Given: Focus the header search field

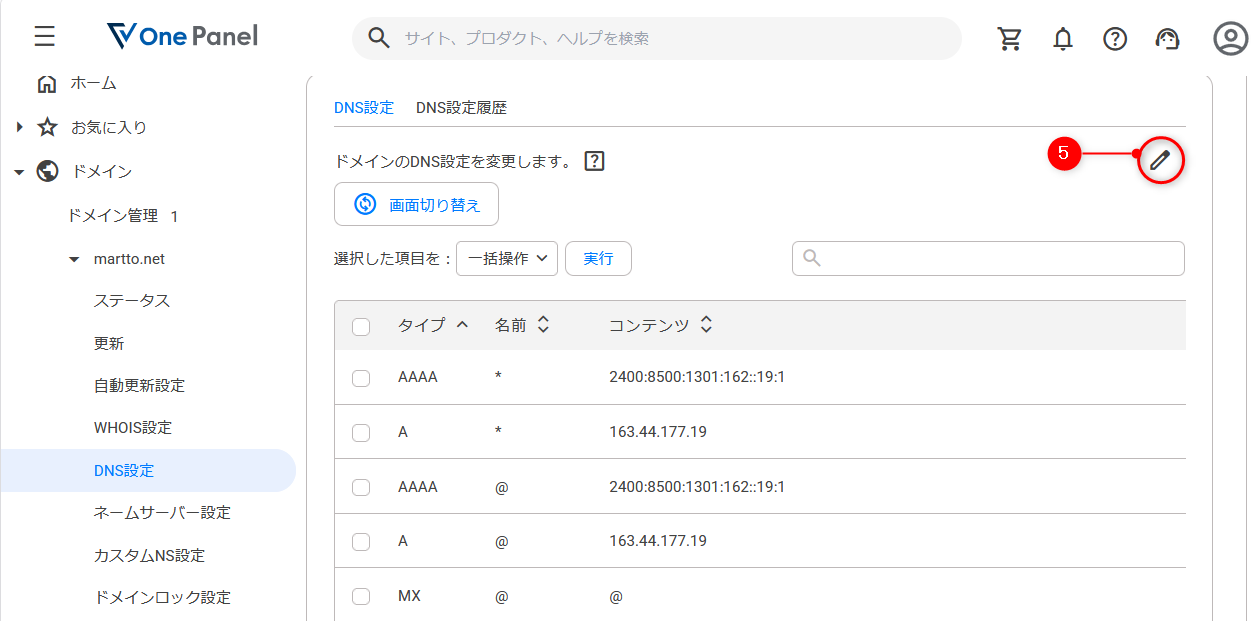Looking at the screenshot, I should click(656, 38).
